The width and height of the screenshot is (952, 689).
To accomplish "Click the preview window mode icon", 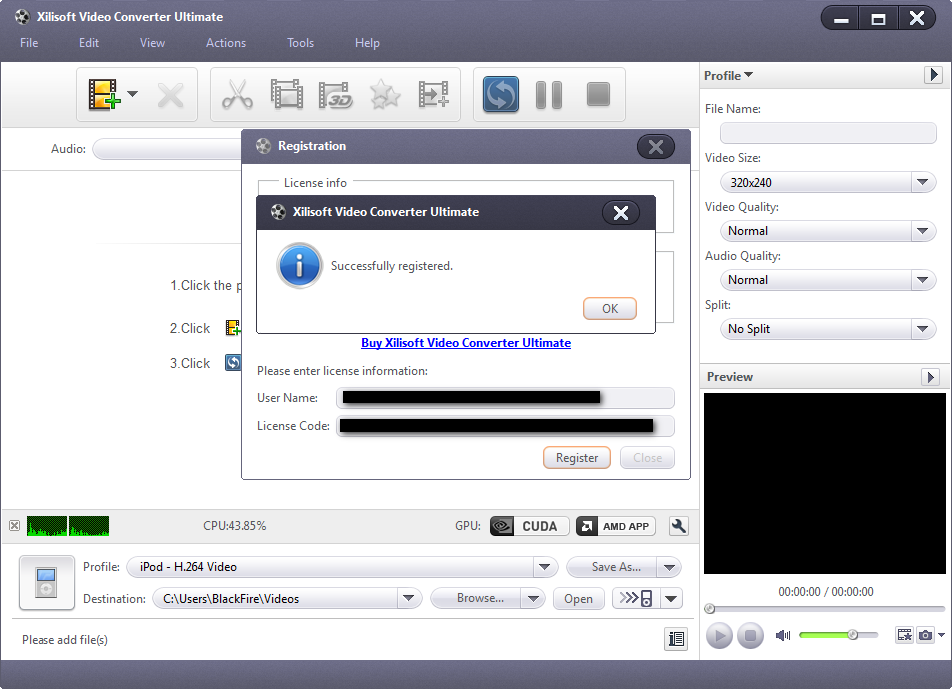I will [905, 635].
